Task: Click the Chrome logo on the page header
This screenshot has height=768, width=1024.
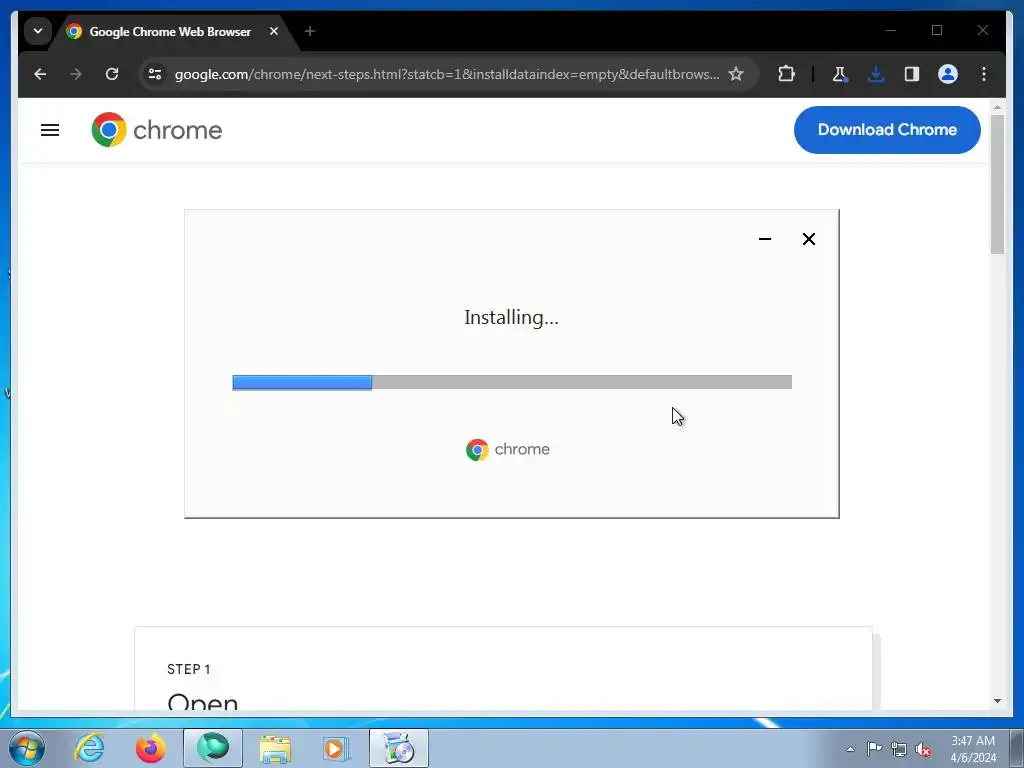Action: 157,130
